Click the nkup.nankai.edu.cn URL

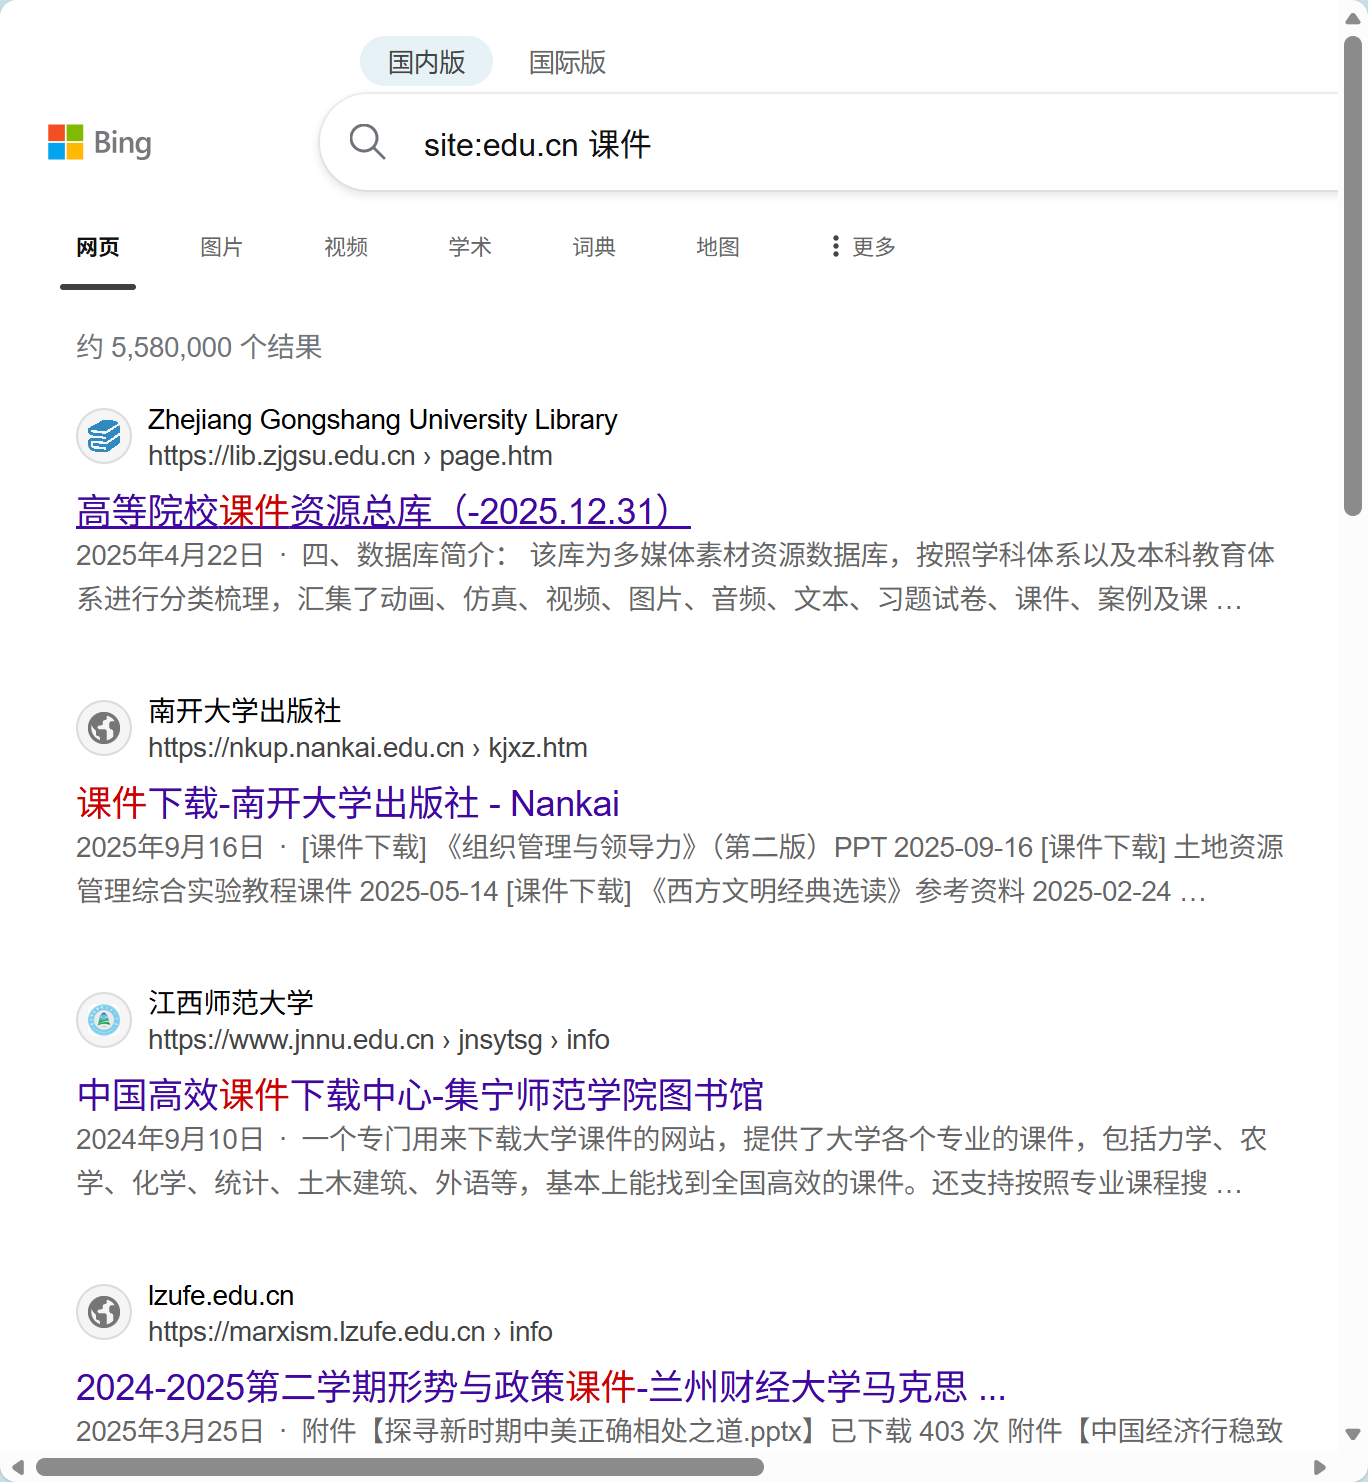(368, 748)
